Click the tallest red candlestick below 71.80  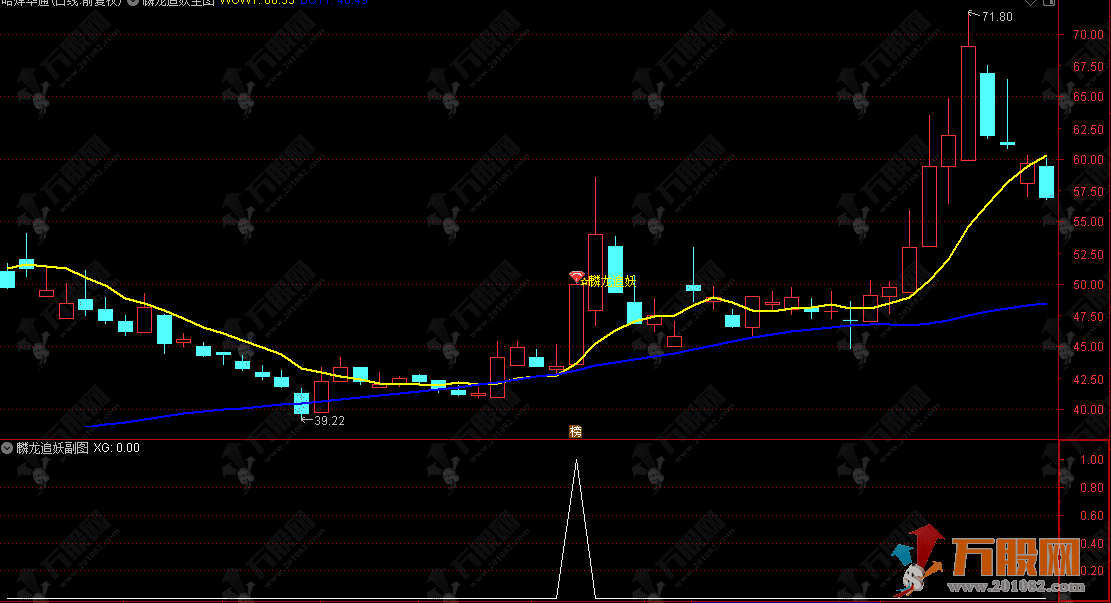tap(968, 103)
